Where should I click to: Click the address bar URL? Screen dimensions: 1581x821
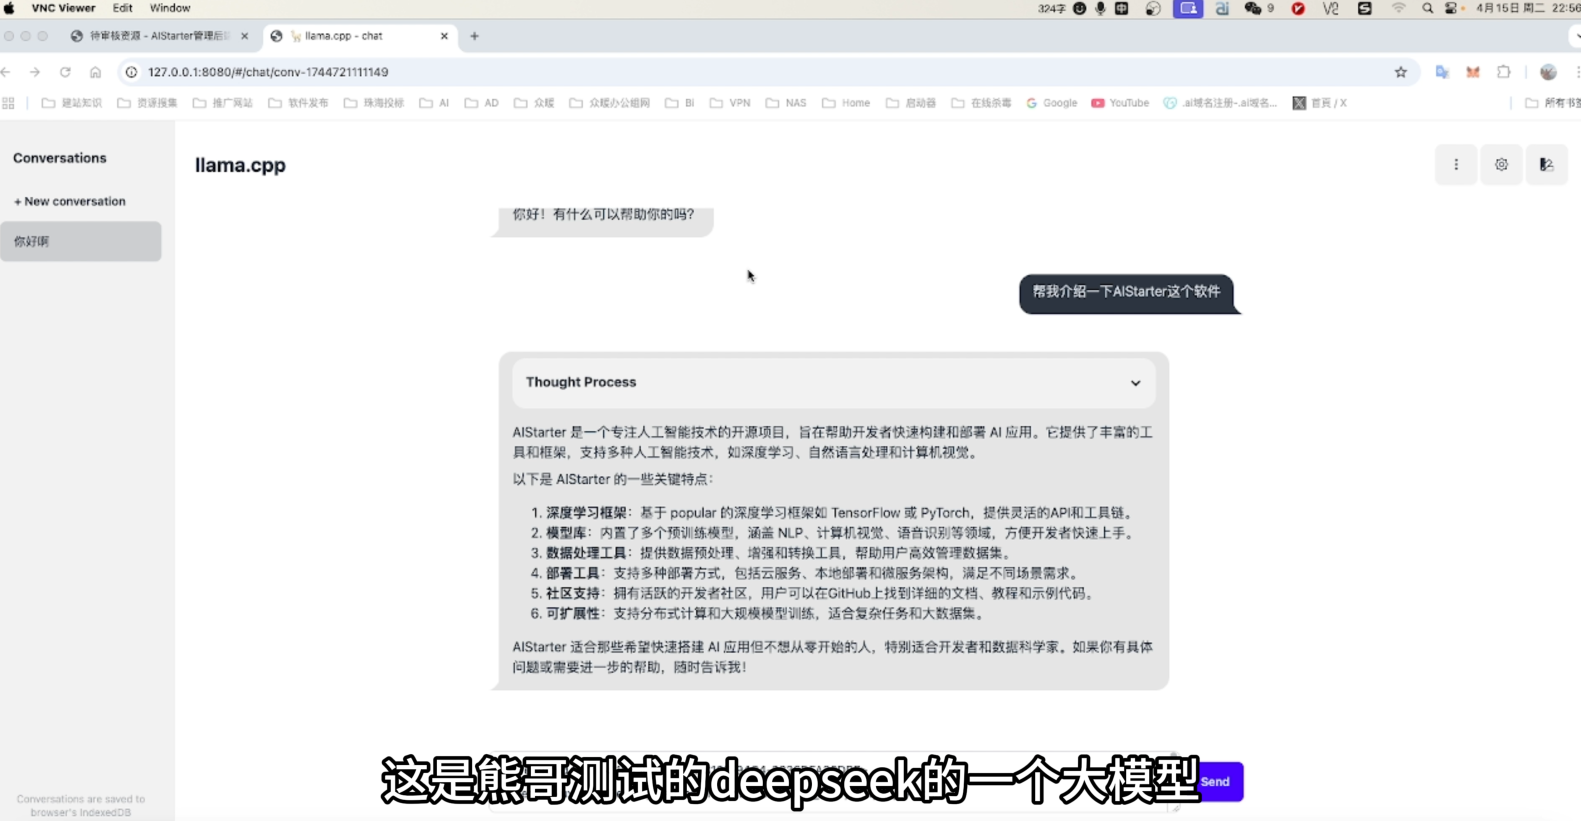[x=268, y=72]
